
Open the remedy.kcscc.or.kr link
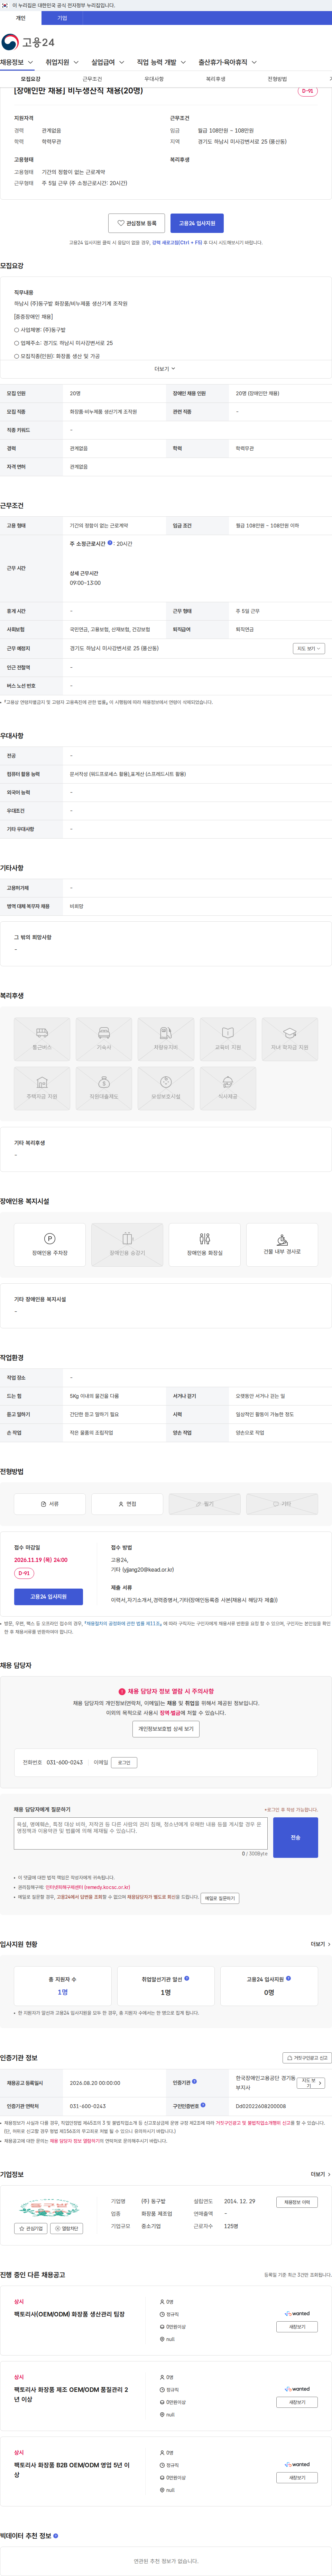pos(88,1887)
